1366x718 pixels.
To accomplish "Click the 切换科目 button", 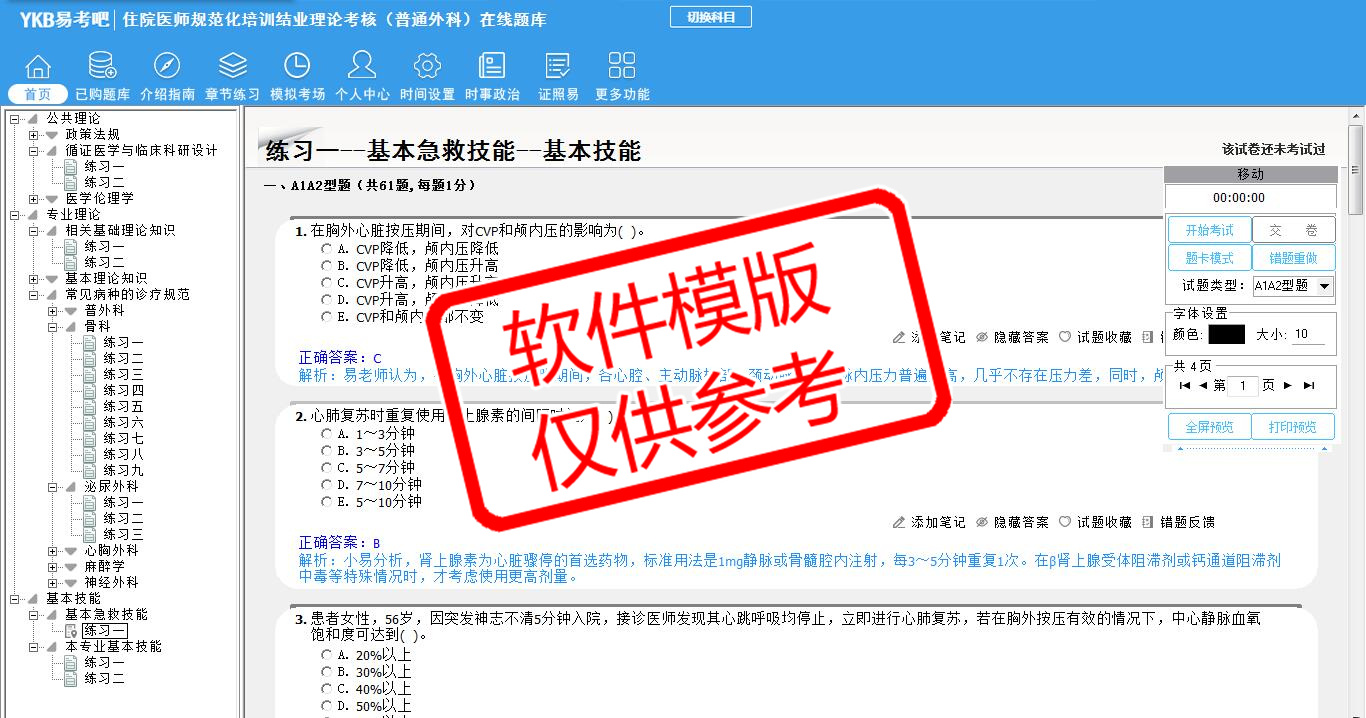I will coord(710,17).
